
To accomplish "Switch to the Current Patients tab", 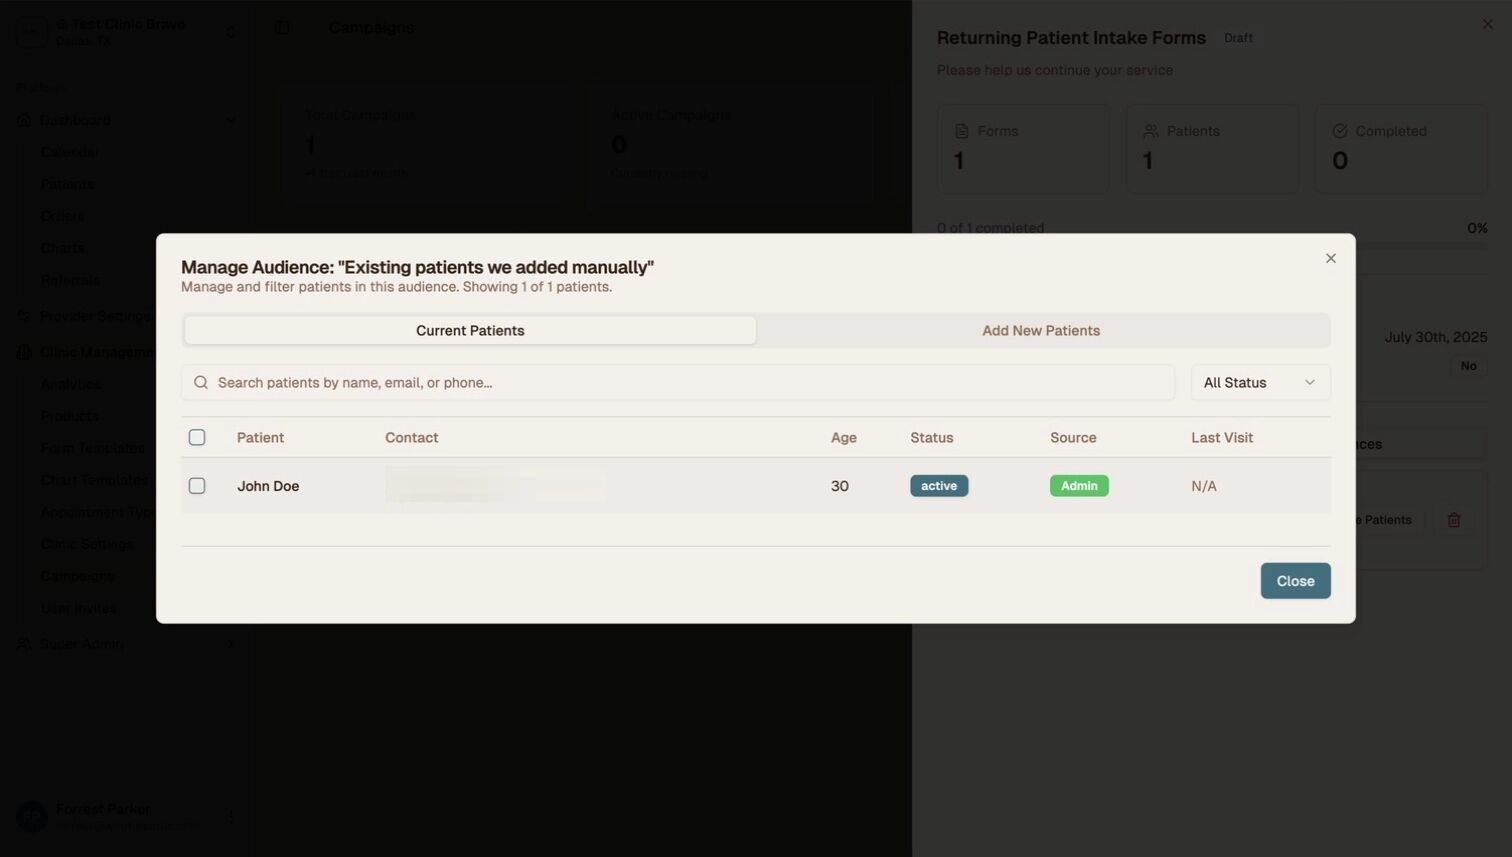I will [x=470, y=331].
